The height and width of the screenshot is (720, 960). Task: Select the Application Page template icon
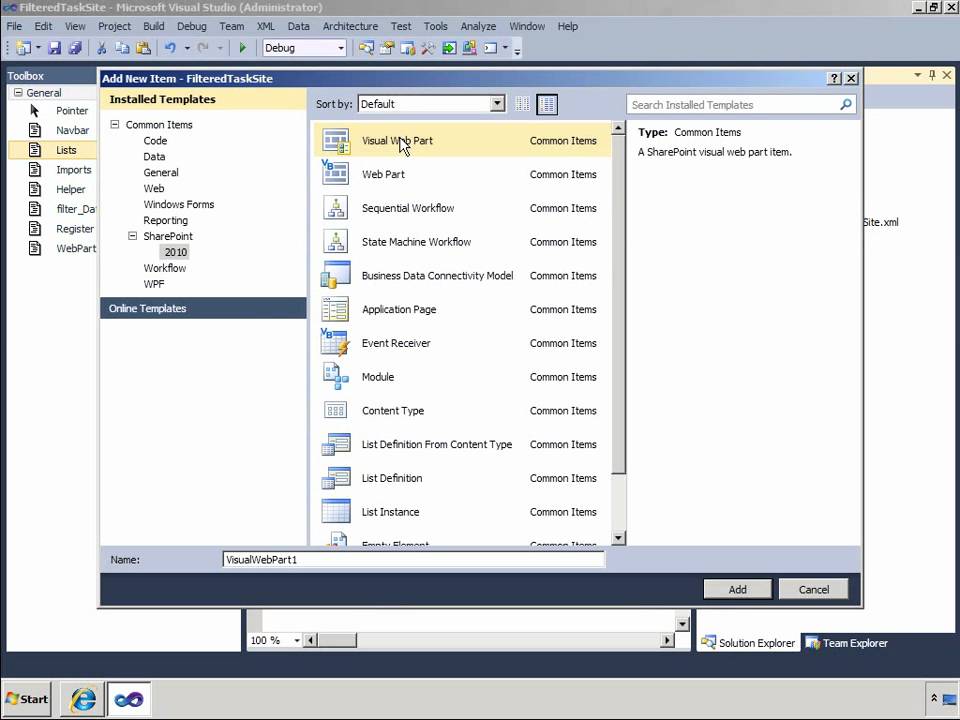tap(336, 309)
